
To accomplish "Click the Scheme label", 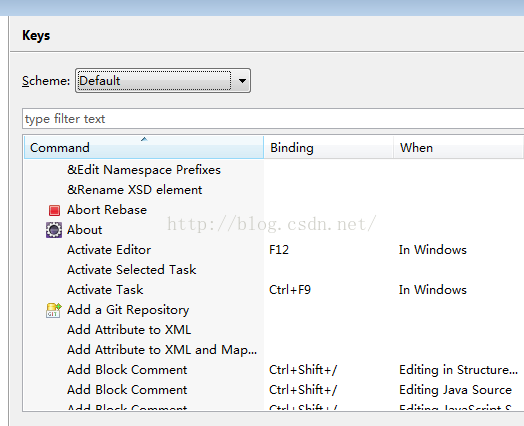I will coord(46,81).
